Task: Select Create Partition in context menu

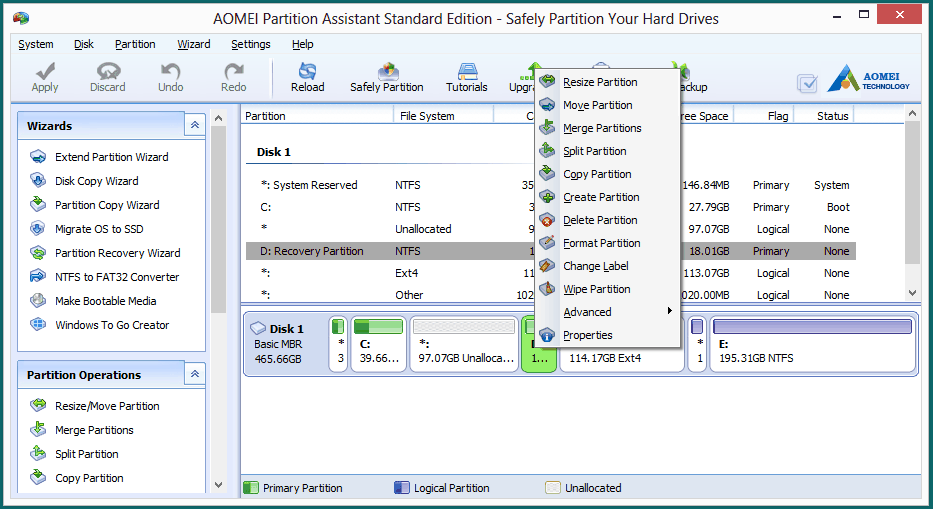Action: click(608, 197)
